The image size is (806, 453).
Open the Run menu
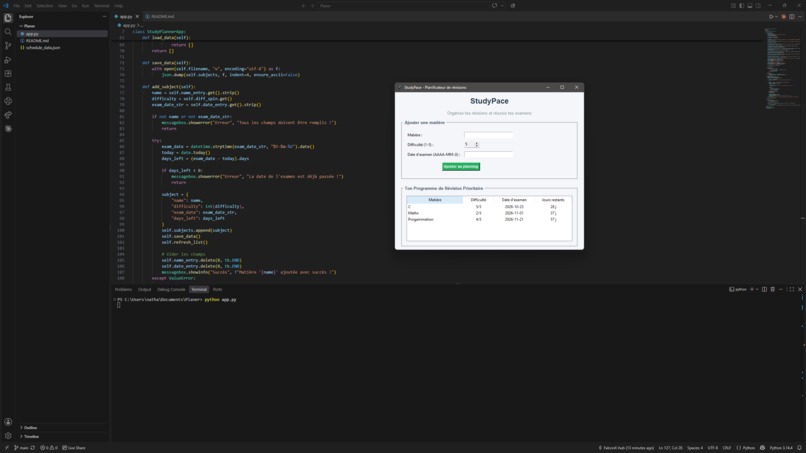click(85, 6)
